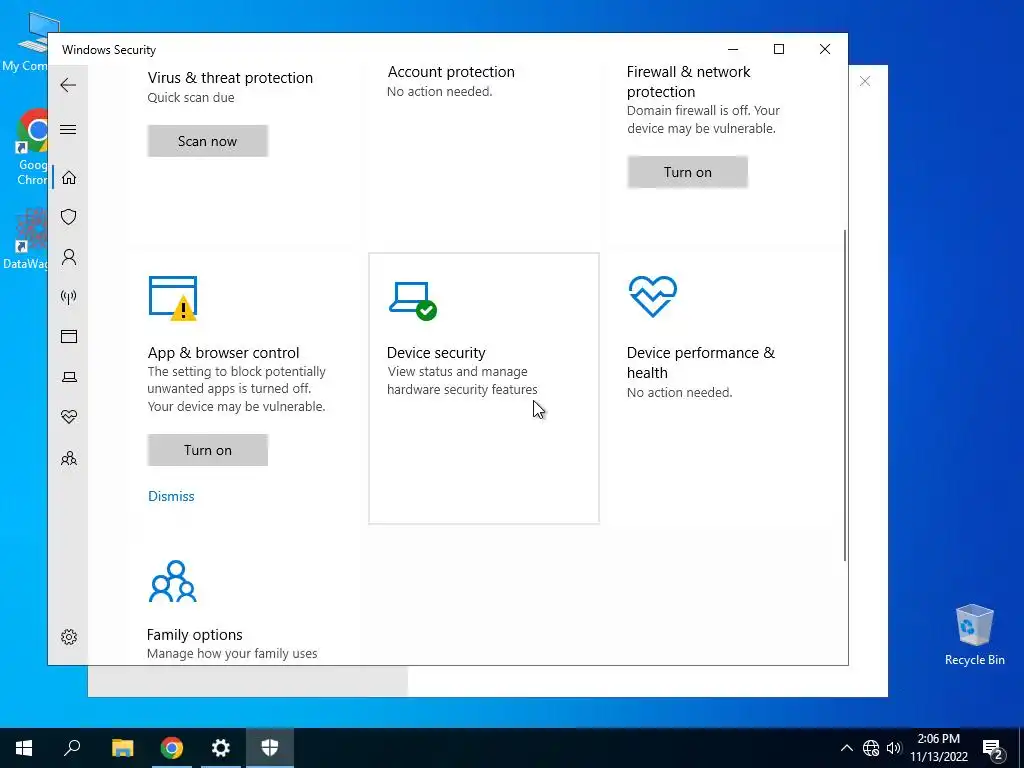Open Device performance & health heading
Viewport: 1024px width, 768px height.
701,362
